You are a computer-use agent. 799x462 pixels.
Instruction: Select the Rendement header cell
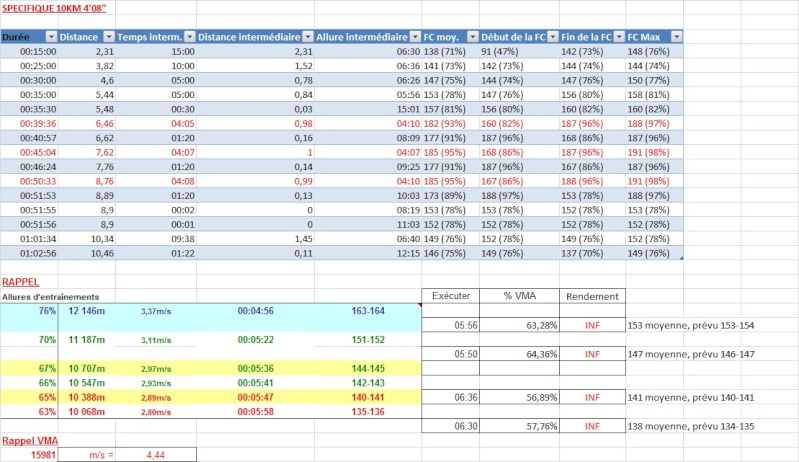tap(592, 296)
